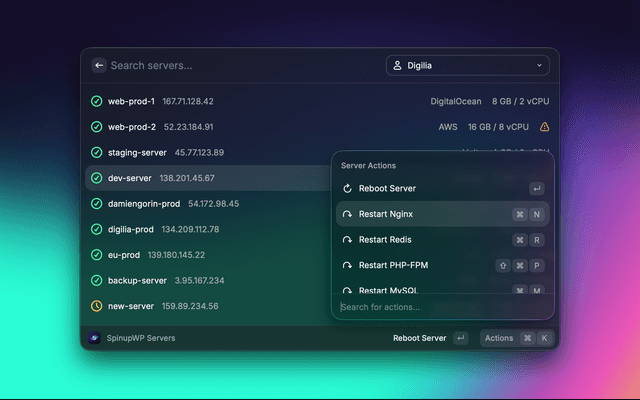Open the Digilia account dropdown

(x=467, y=66)
